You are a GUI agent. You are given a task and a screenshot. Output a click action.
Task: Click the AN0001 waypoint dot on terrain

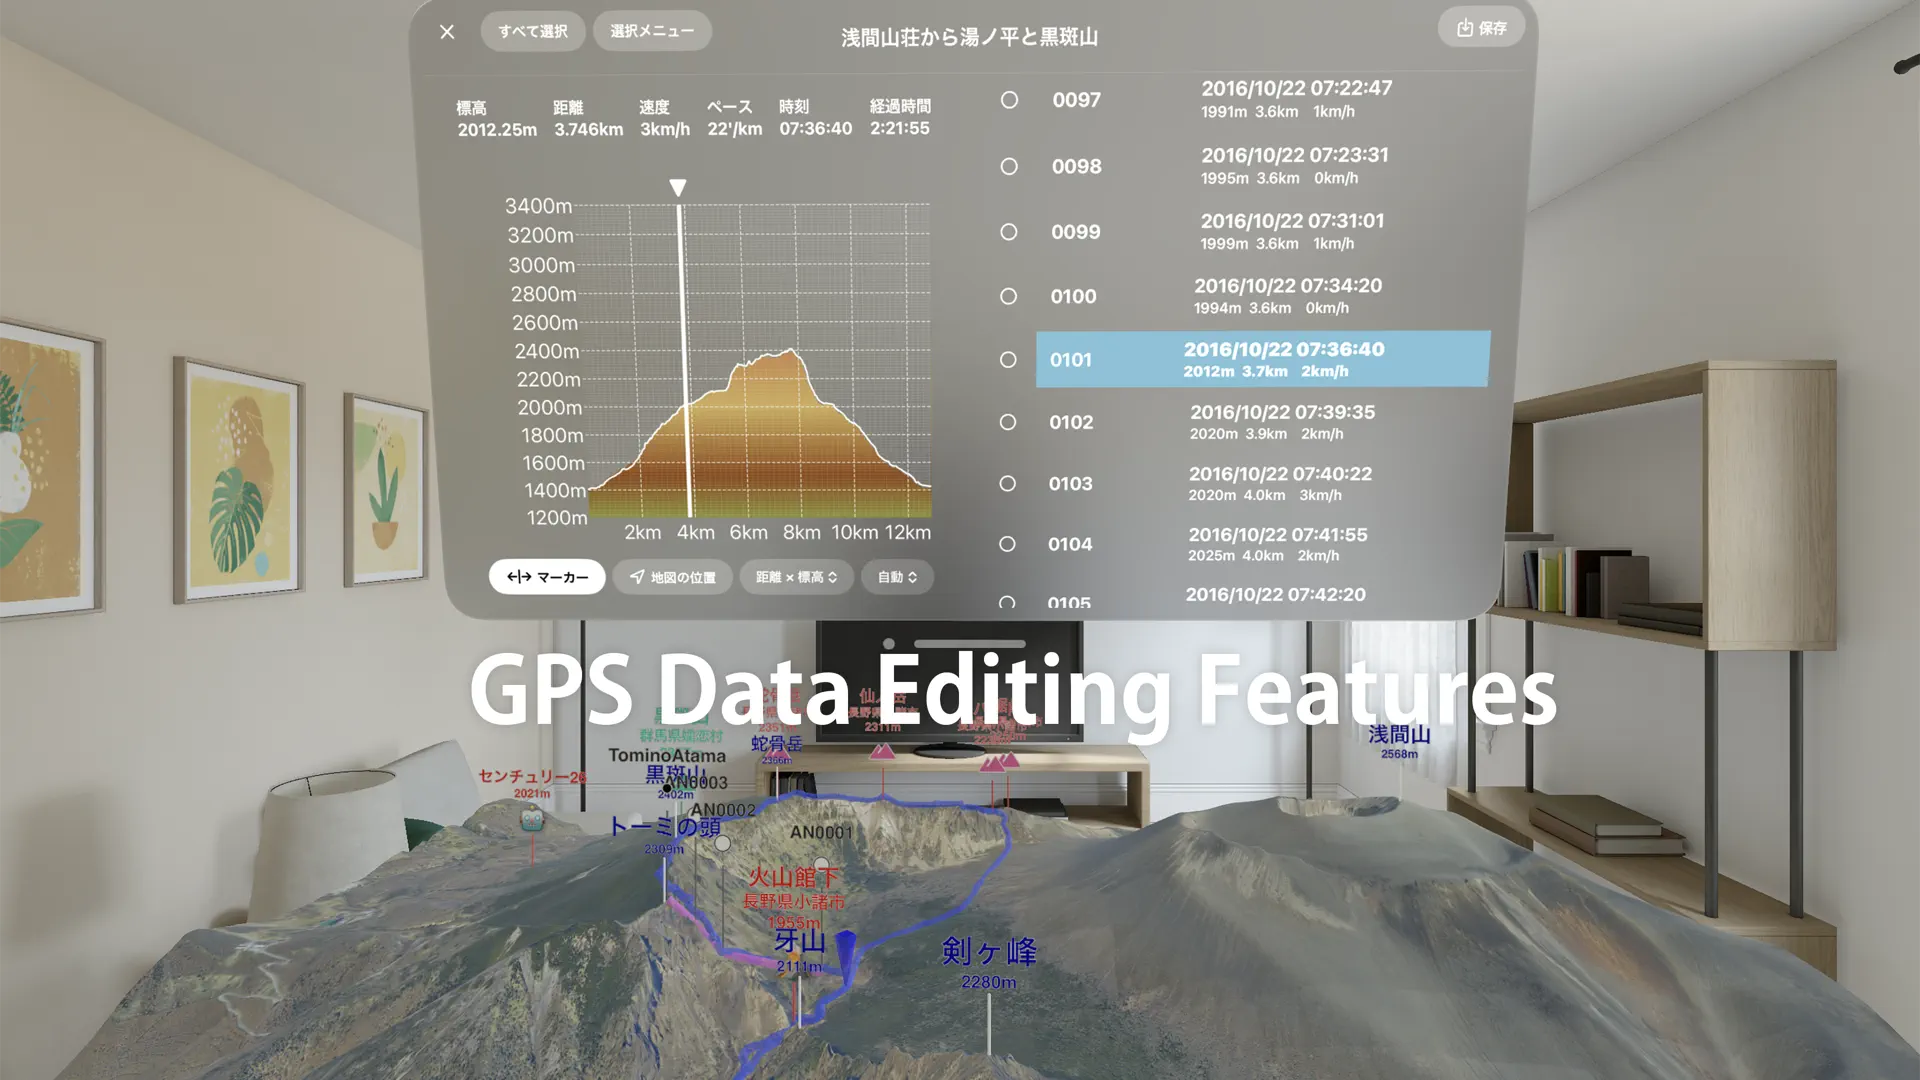coord(821,862)
